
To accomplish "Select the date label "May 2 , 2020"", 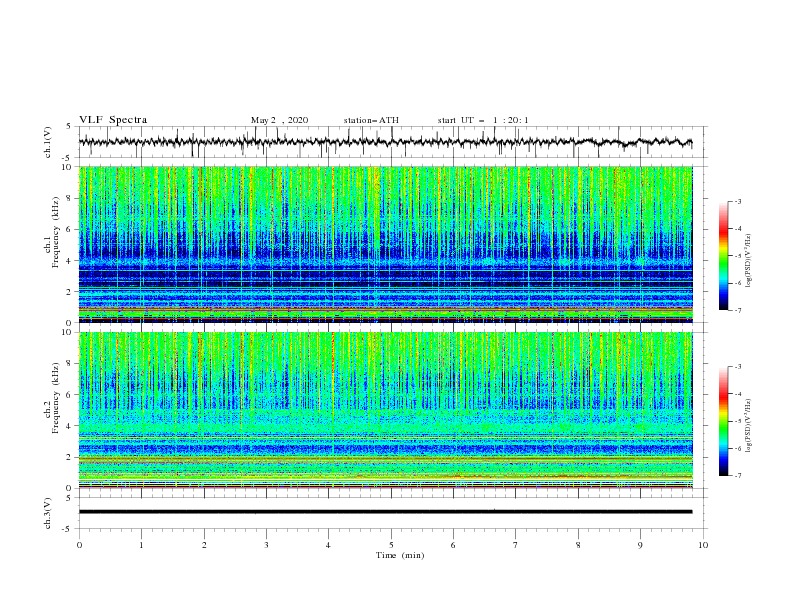I will (279, 120).
